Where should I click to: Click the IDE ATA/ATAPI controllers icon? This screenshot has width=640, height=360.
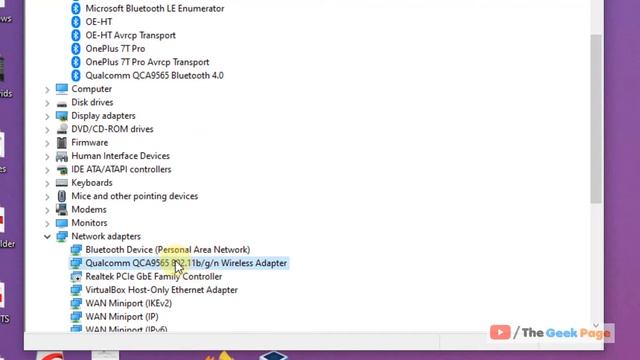point(62,169)
